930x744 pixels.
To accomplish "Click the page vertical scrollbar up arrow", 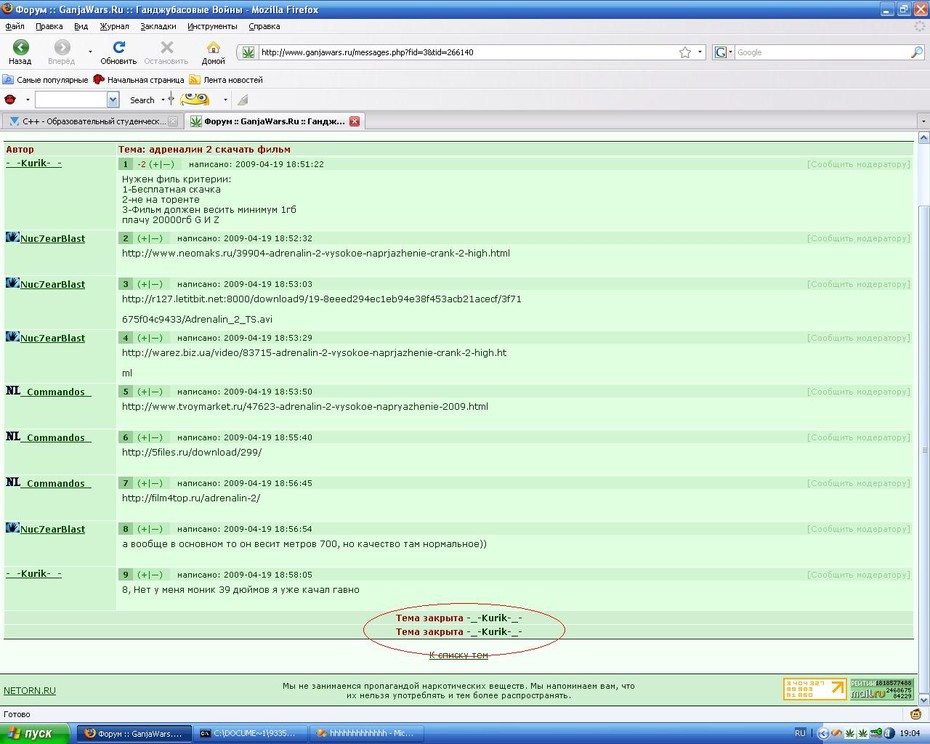I will point(923,138).
